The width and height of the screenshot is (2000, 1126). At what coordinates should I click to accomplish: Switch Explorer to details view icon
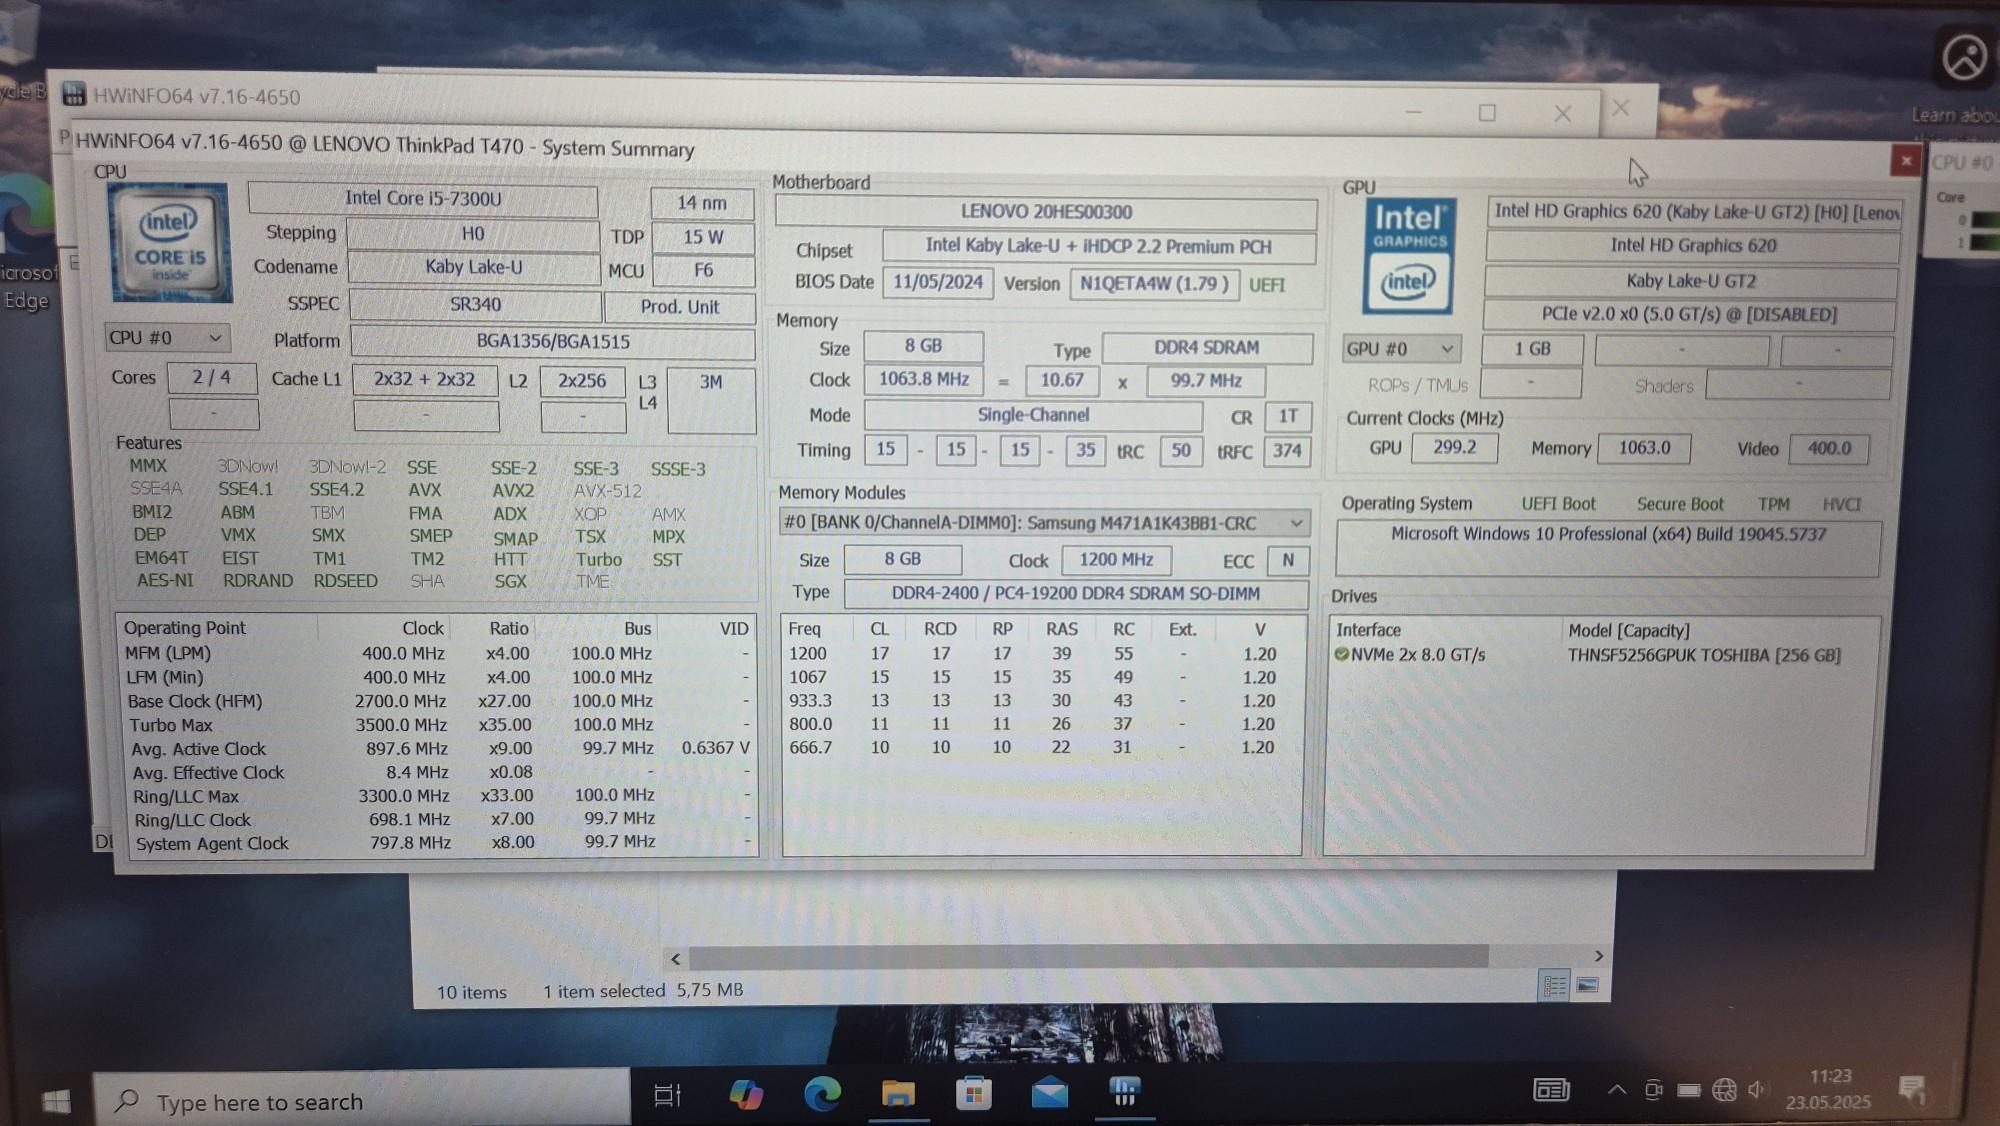click(x=1554, y=986)
